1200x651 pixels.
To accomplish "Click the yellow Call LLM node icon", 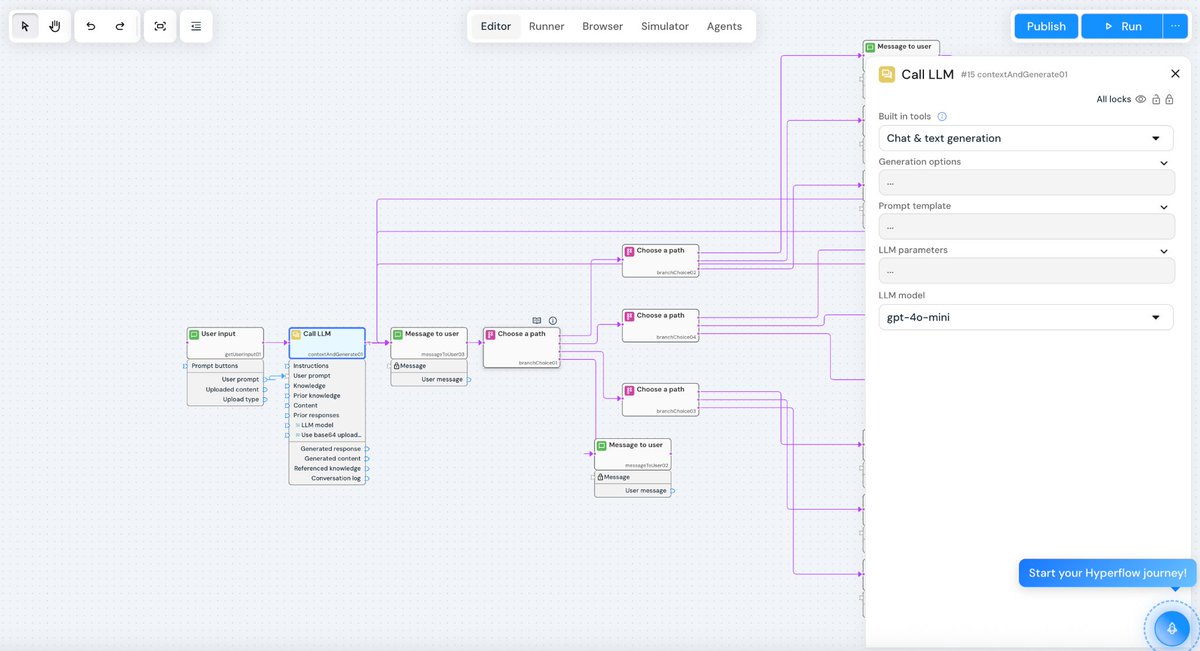I will click(x=295, y=334).
